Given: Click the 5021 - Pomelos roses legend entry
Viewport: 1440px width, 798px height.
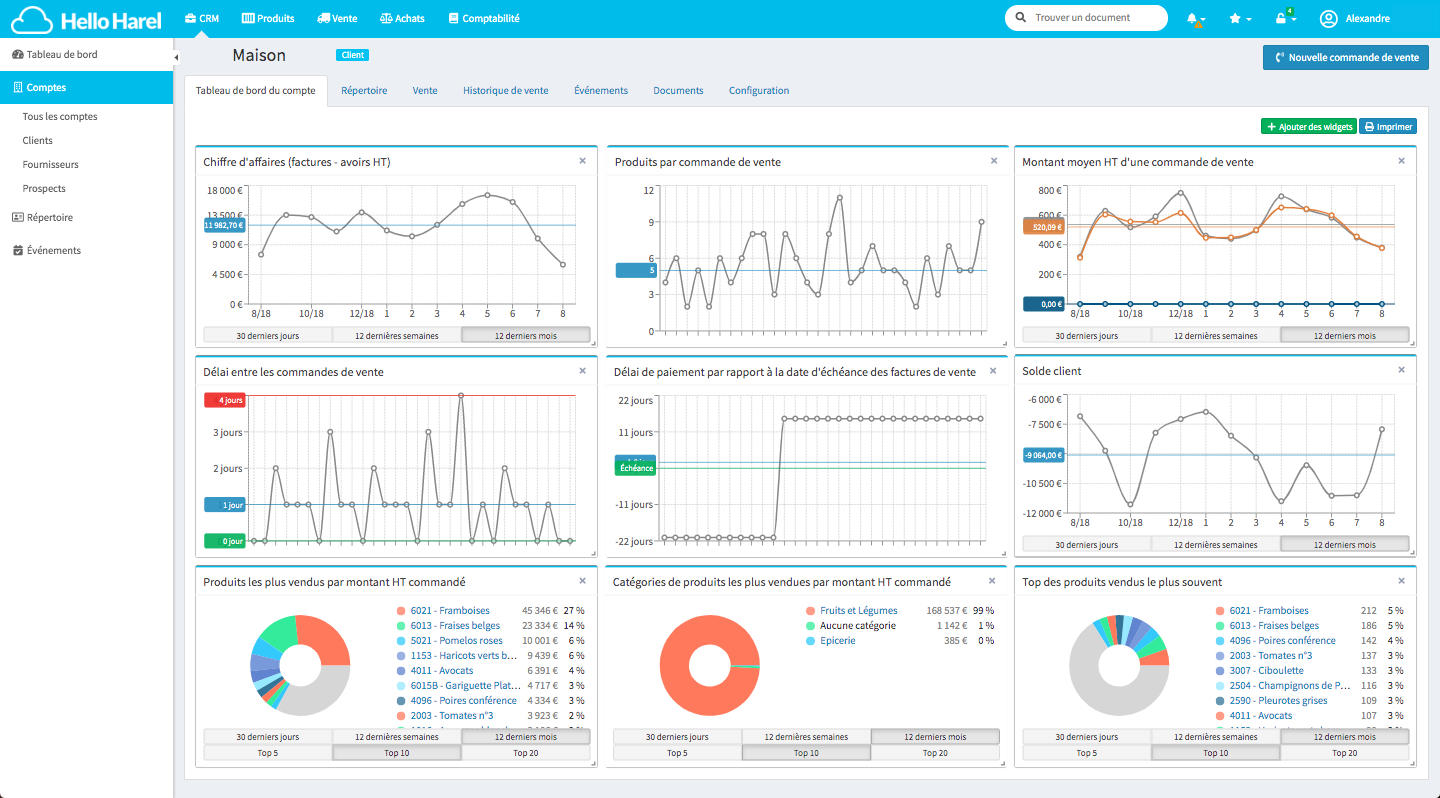Looking at the screenshot, I should tap(456, 641).
